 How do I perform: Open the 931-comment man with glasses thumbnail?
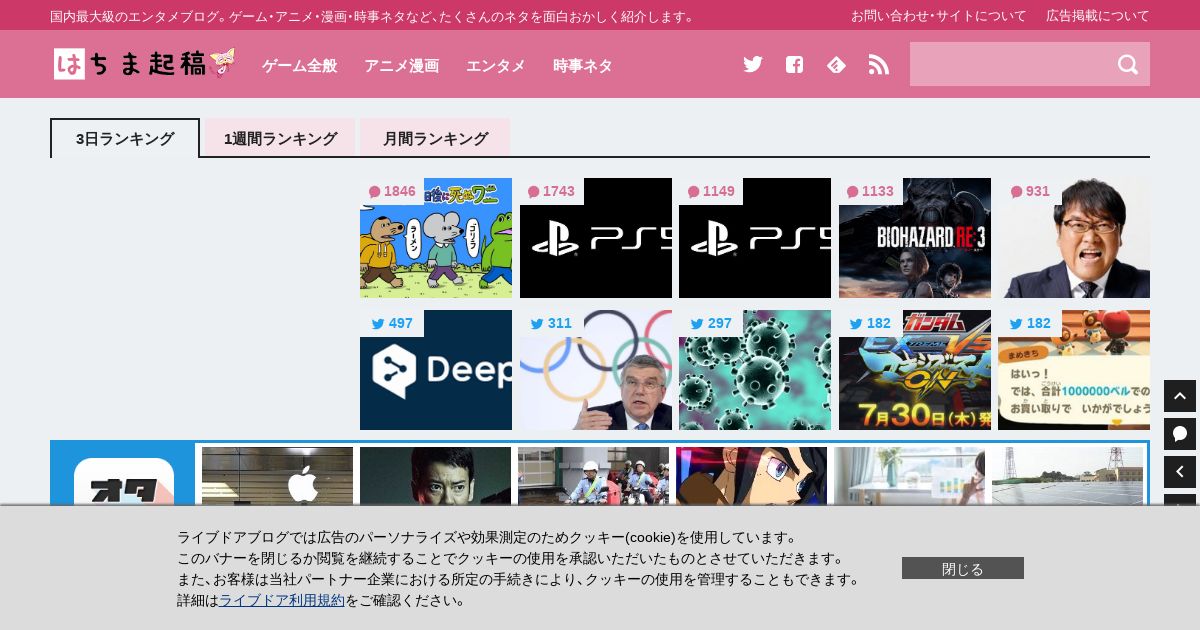tap(1074, 238)
